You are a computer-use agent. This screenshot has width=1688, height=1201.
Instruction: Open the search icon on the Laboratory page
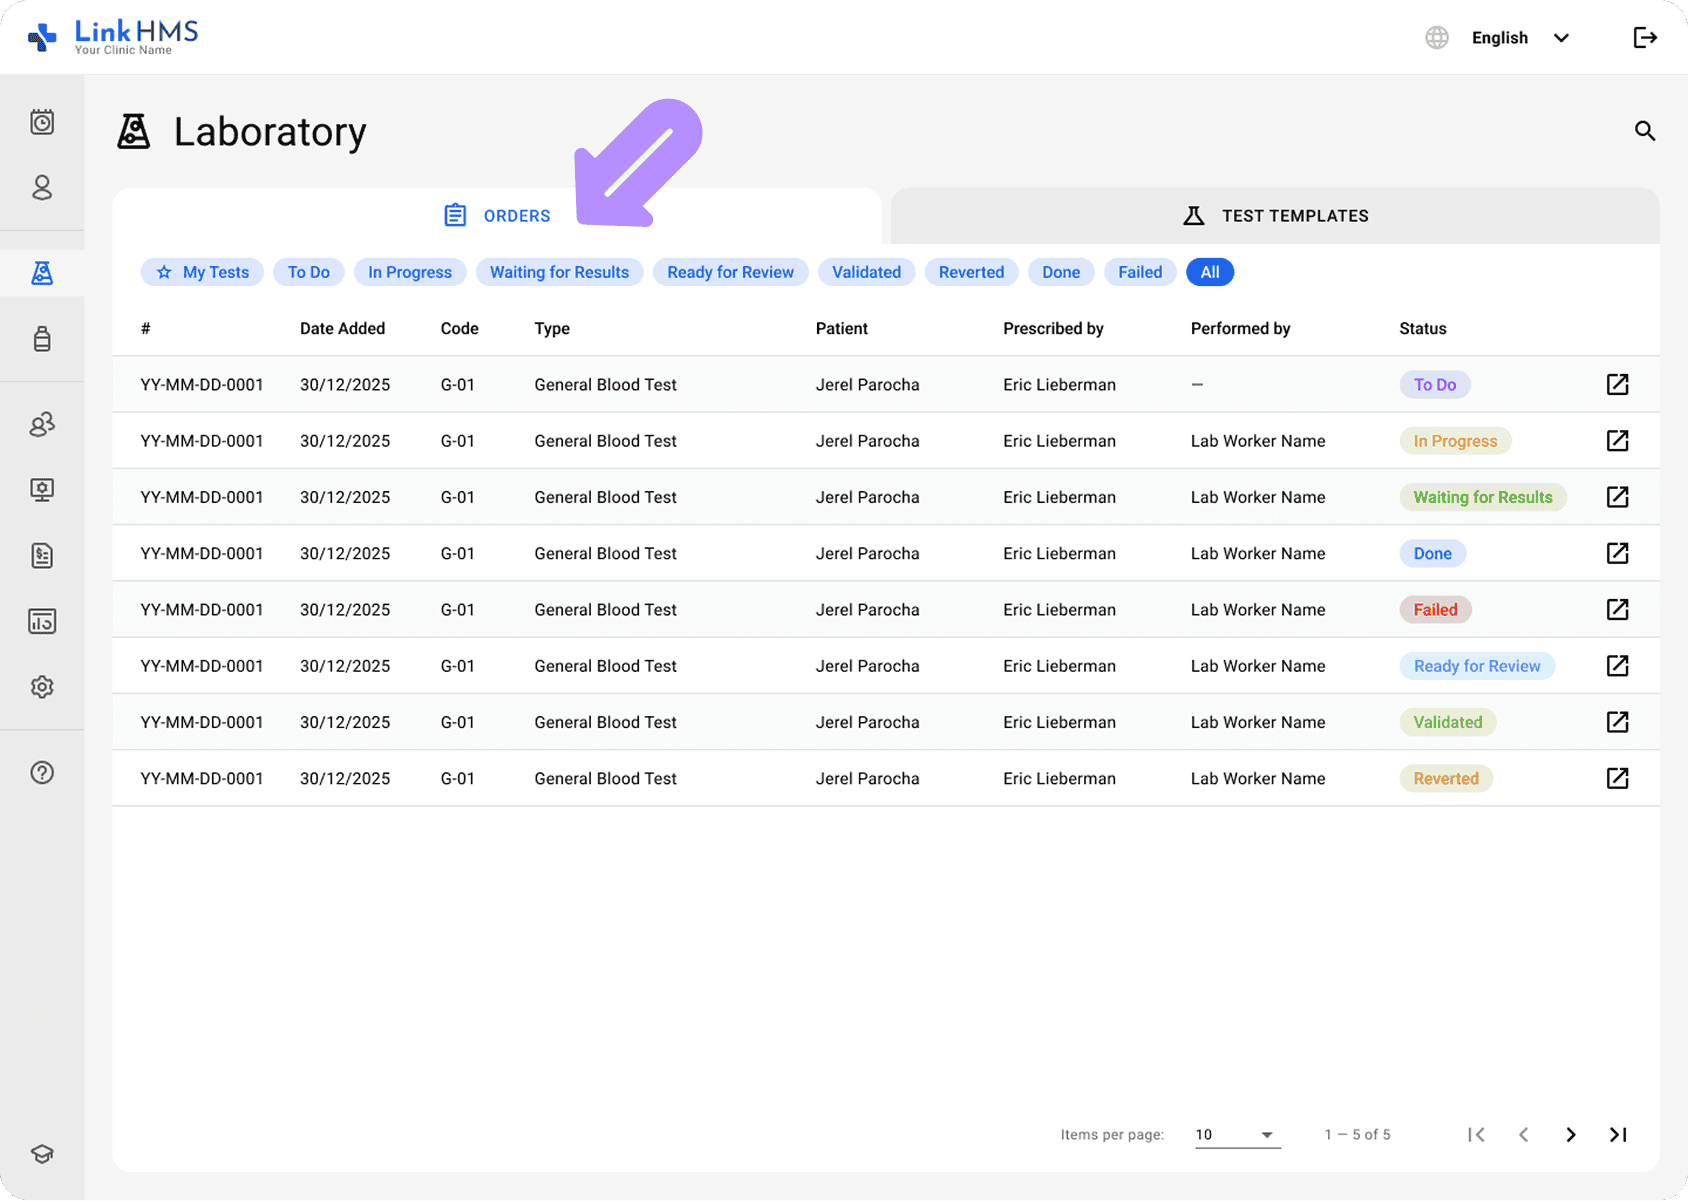1645,131
